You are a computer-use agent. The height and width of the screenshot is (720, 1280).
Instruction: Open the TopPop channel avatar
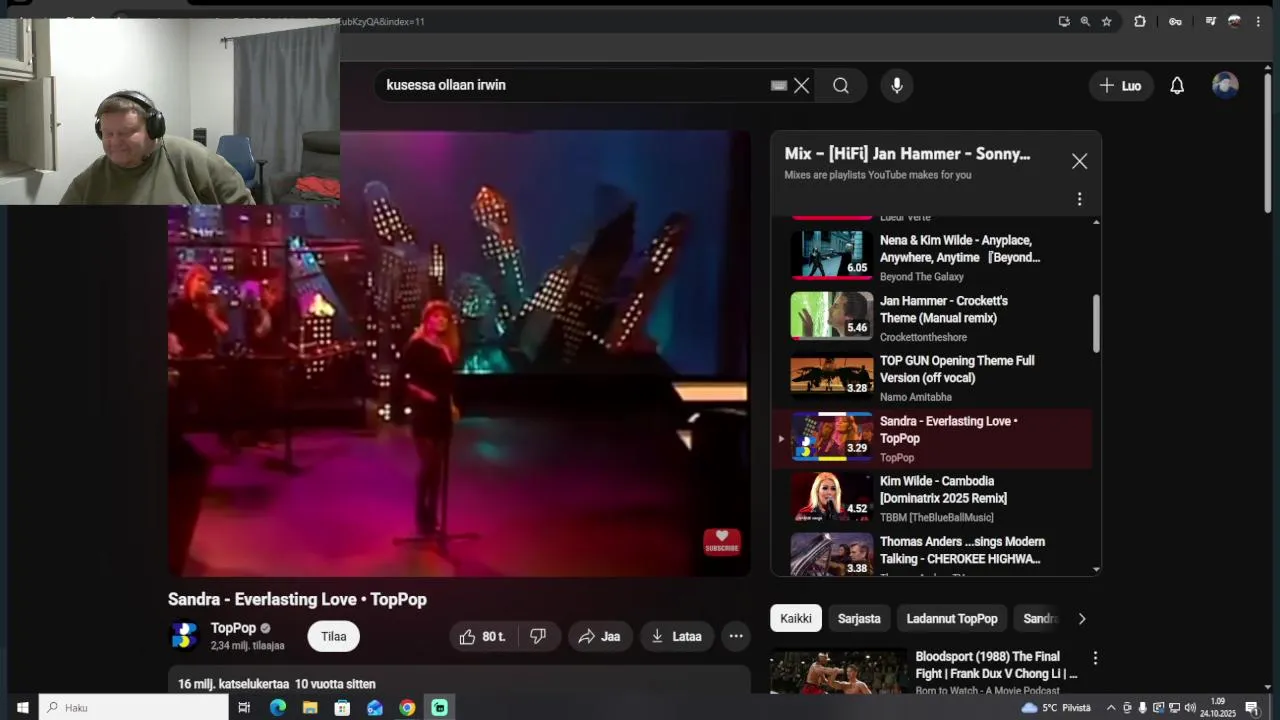pyautogui.click(x=184, y=636)
